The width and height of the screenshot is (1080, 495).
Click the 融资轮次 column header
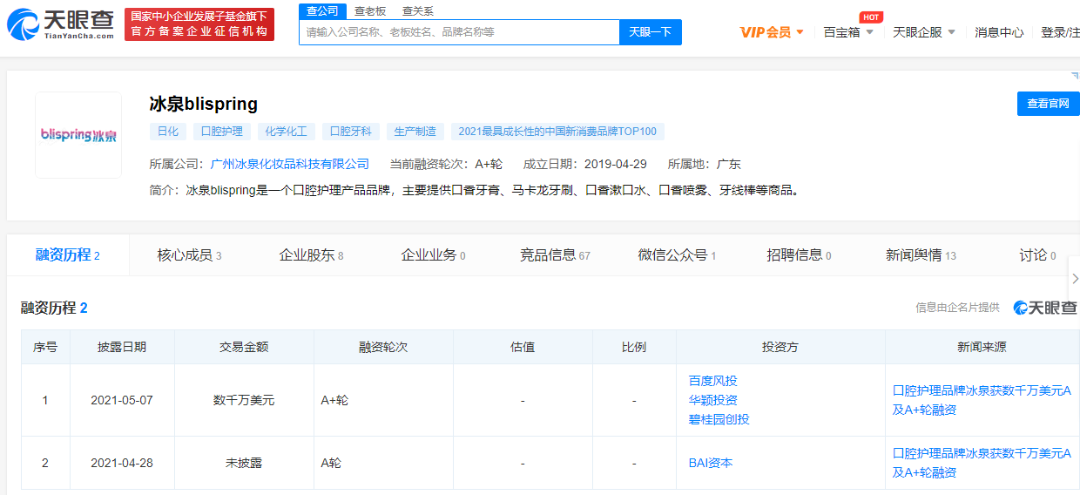(x=384, y=347)
